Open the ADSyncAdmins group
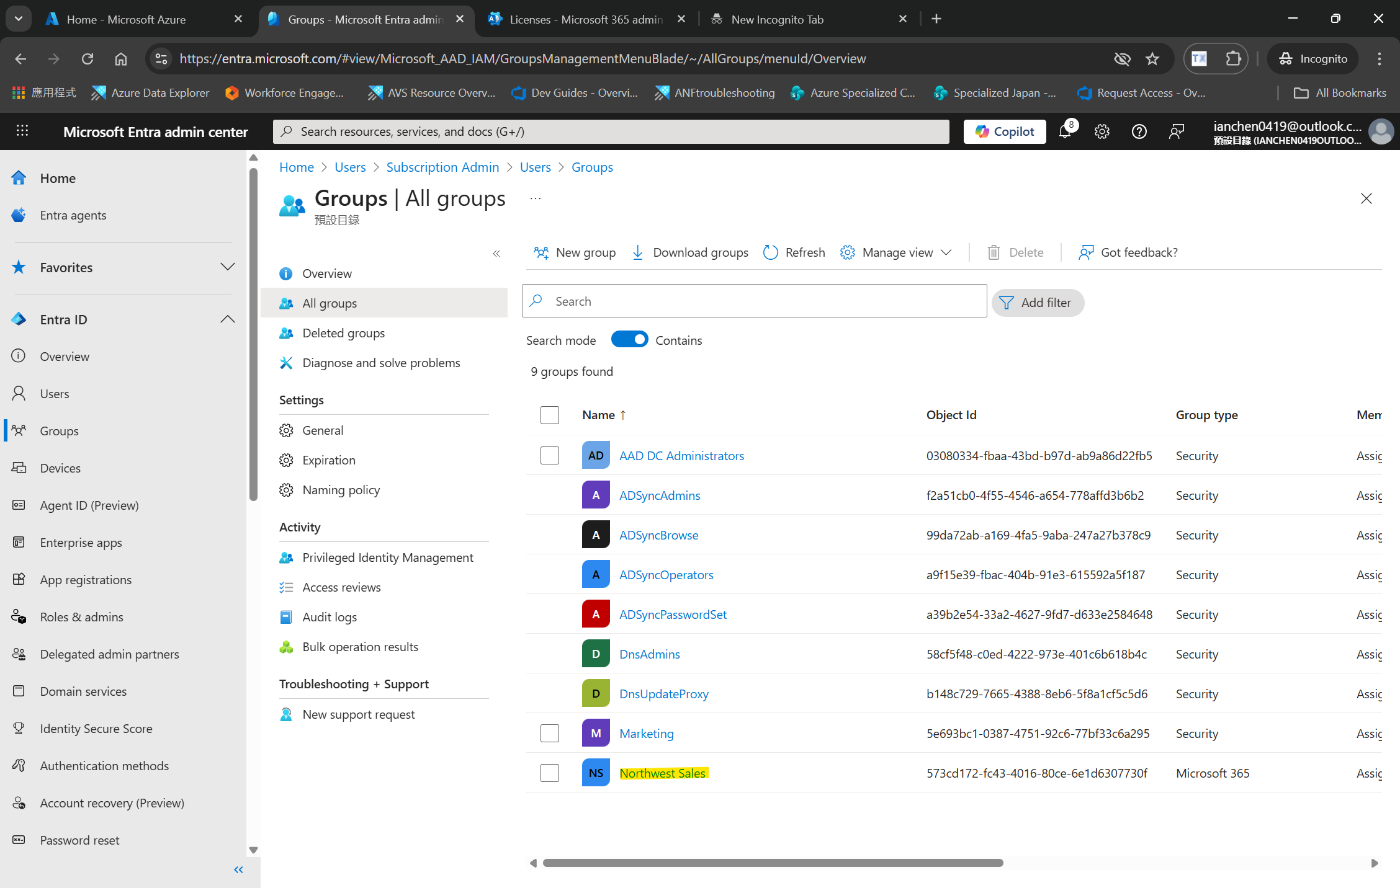Screen dimensions: 1400x888 (659, 495)
